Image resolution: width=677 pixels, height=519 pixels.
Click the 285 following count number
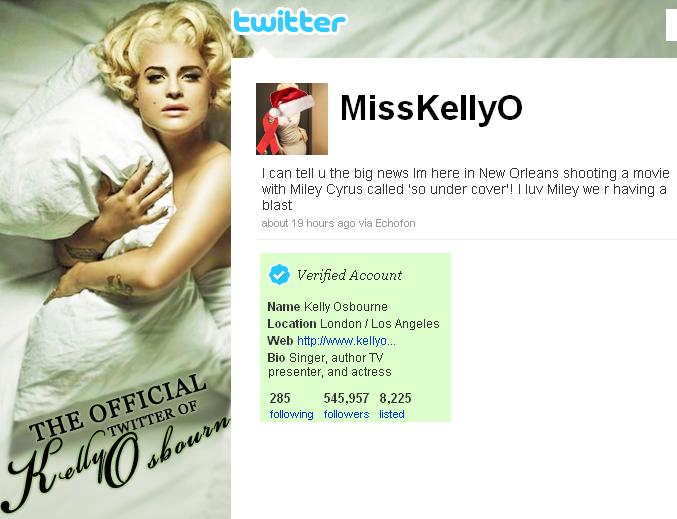pyautogui.click(x=280, y=398)
